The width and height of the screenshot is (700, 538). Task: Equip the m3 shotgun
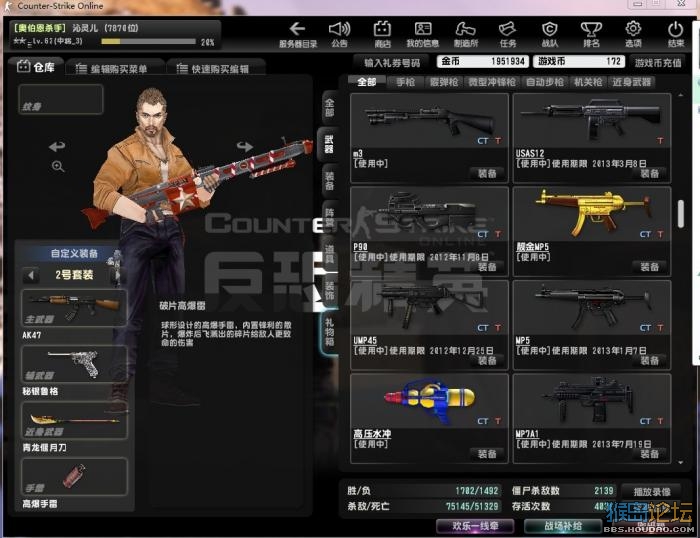coord(487,173)
